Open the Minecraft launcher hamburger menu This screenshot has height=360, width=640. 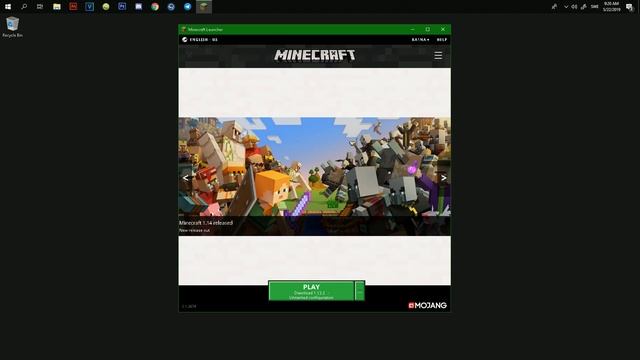[438, 56]
